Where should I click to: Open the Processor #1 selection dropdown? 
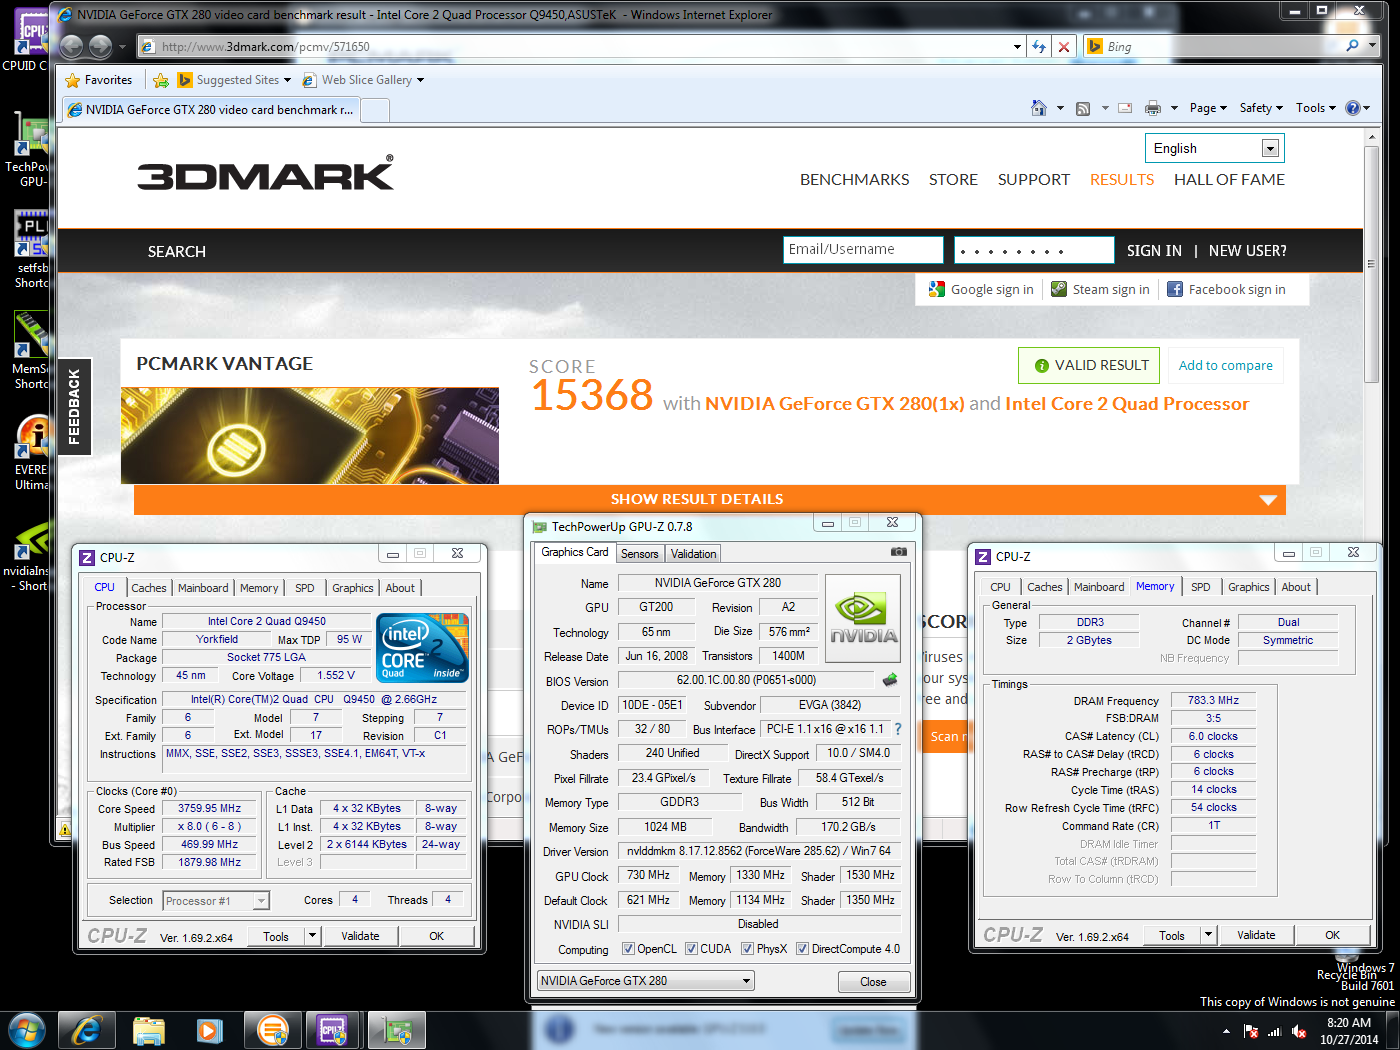coord(216,901)
